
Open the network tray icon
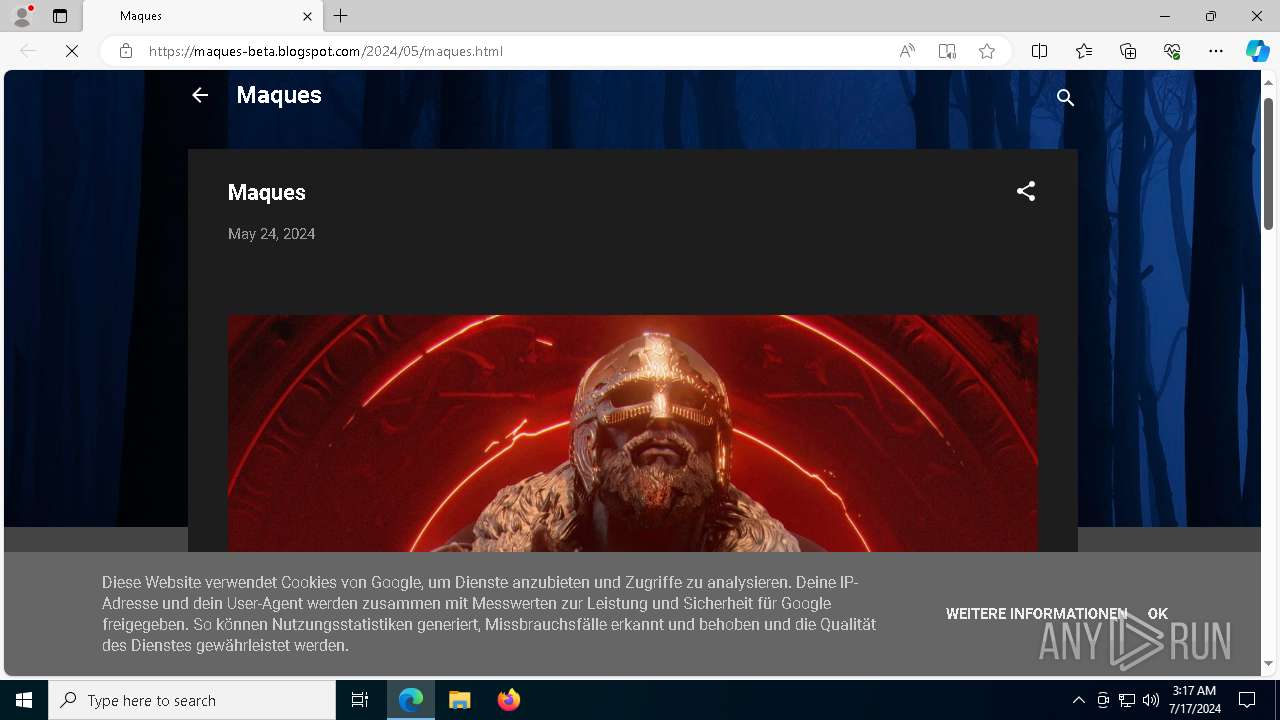point(1127,700)
